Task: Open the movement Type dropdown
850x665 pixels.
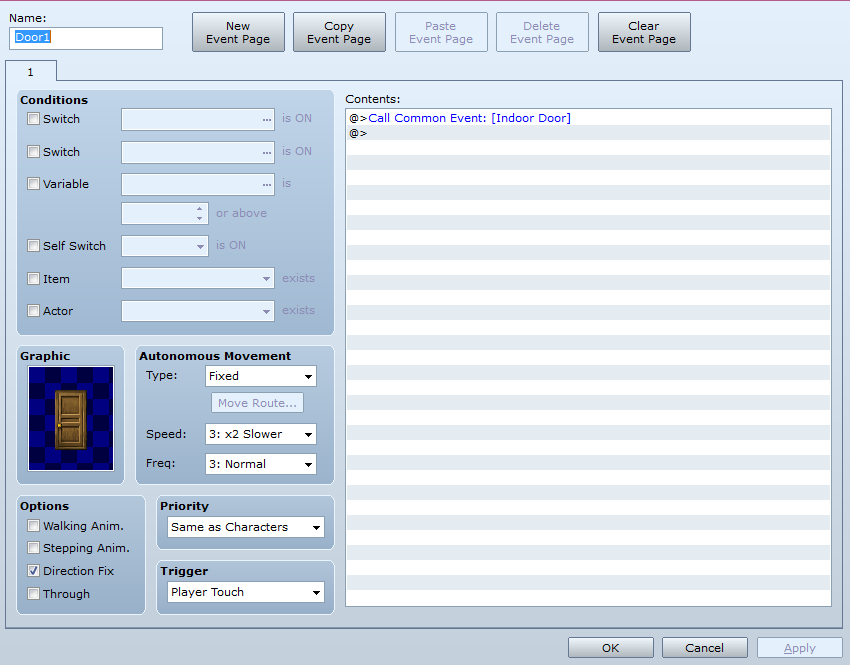Action: point(260,377)
